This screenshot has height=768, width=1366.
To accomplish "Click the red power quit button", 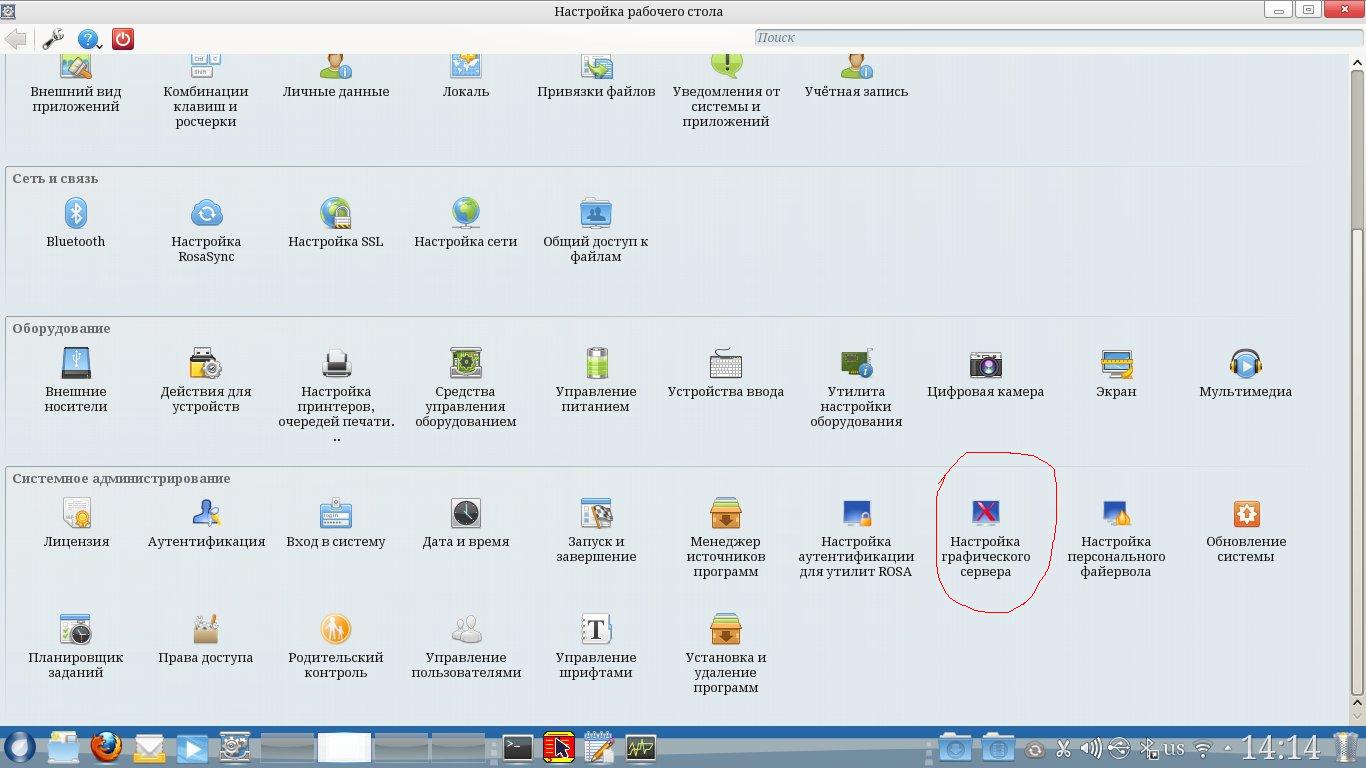I will coord(123,39).
